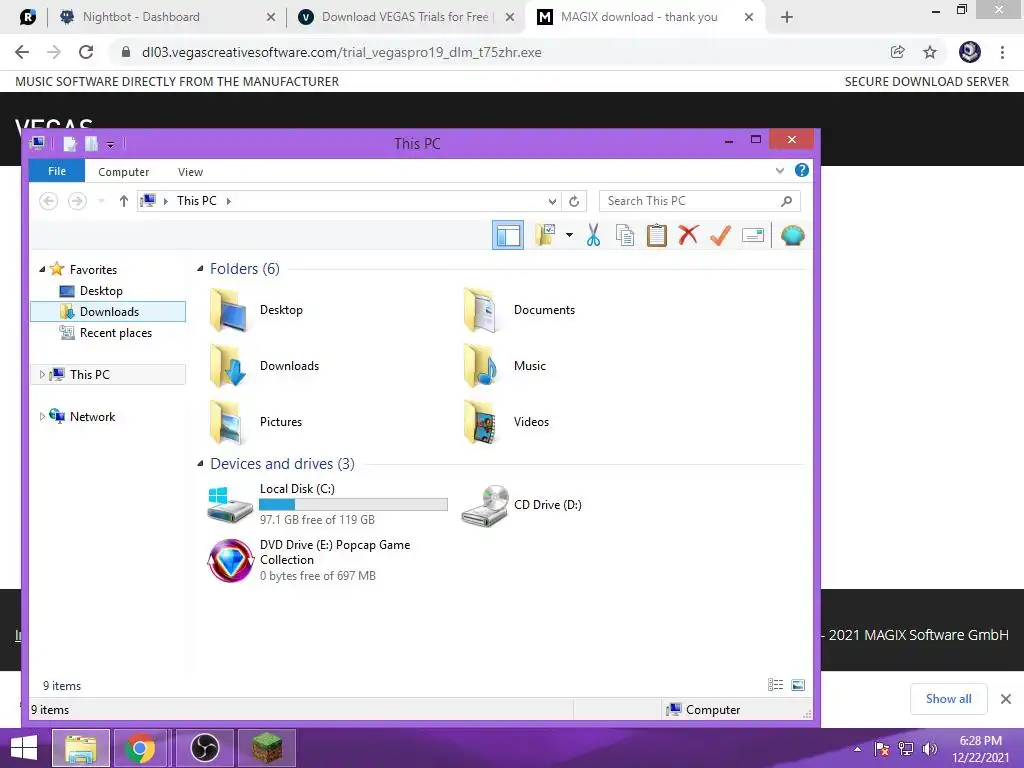Open OBS Studio from taskbar
This screenshot has width=1024, height=768.
click(x=205, y=748)
